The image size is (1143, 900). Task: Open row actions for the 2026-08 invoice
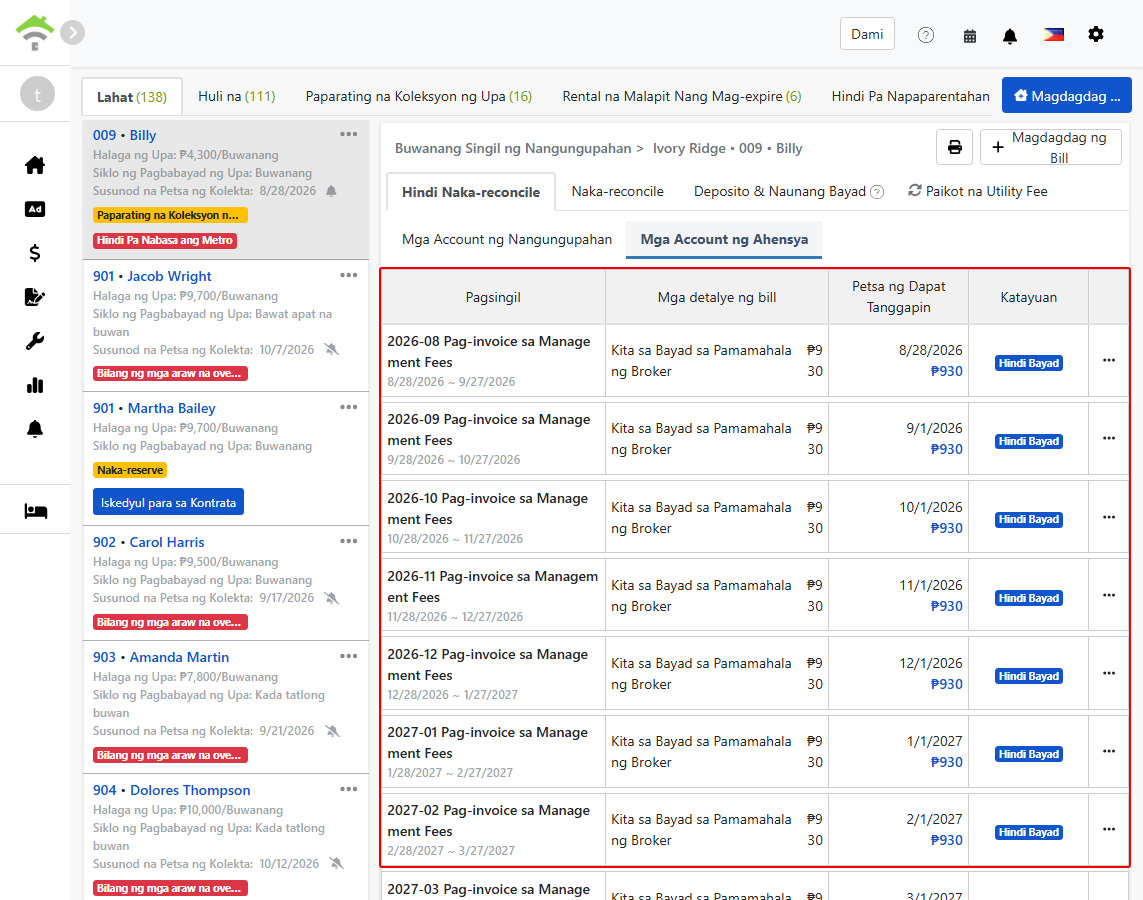coord(1109,360)
